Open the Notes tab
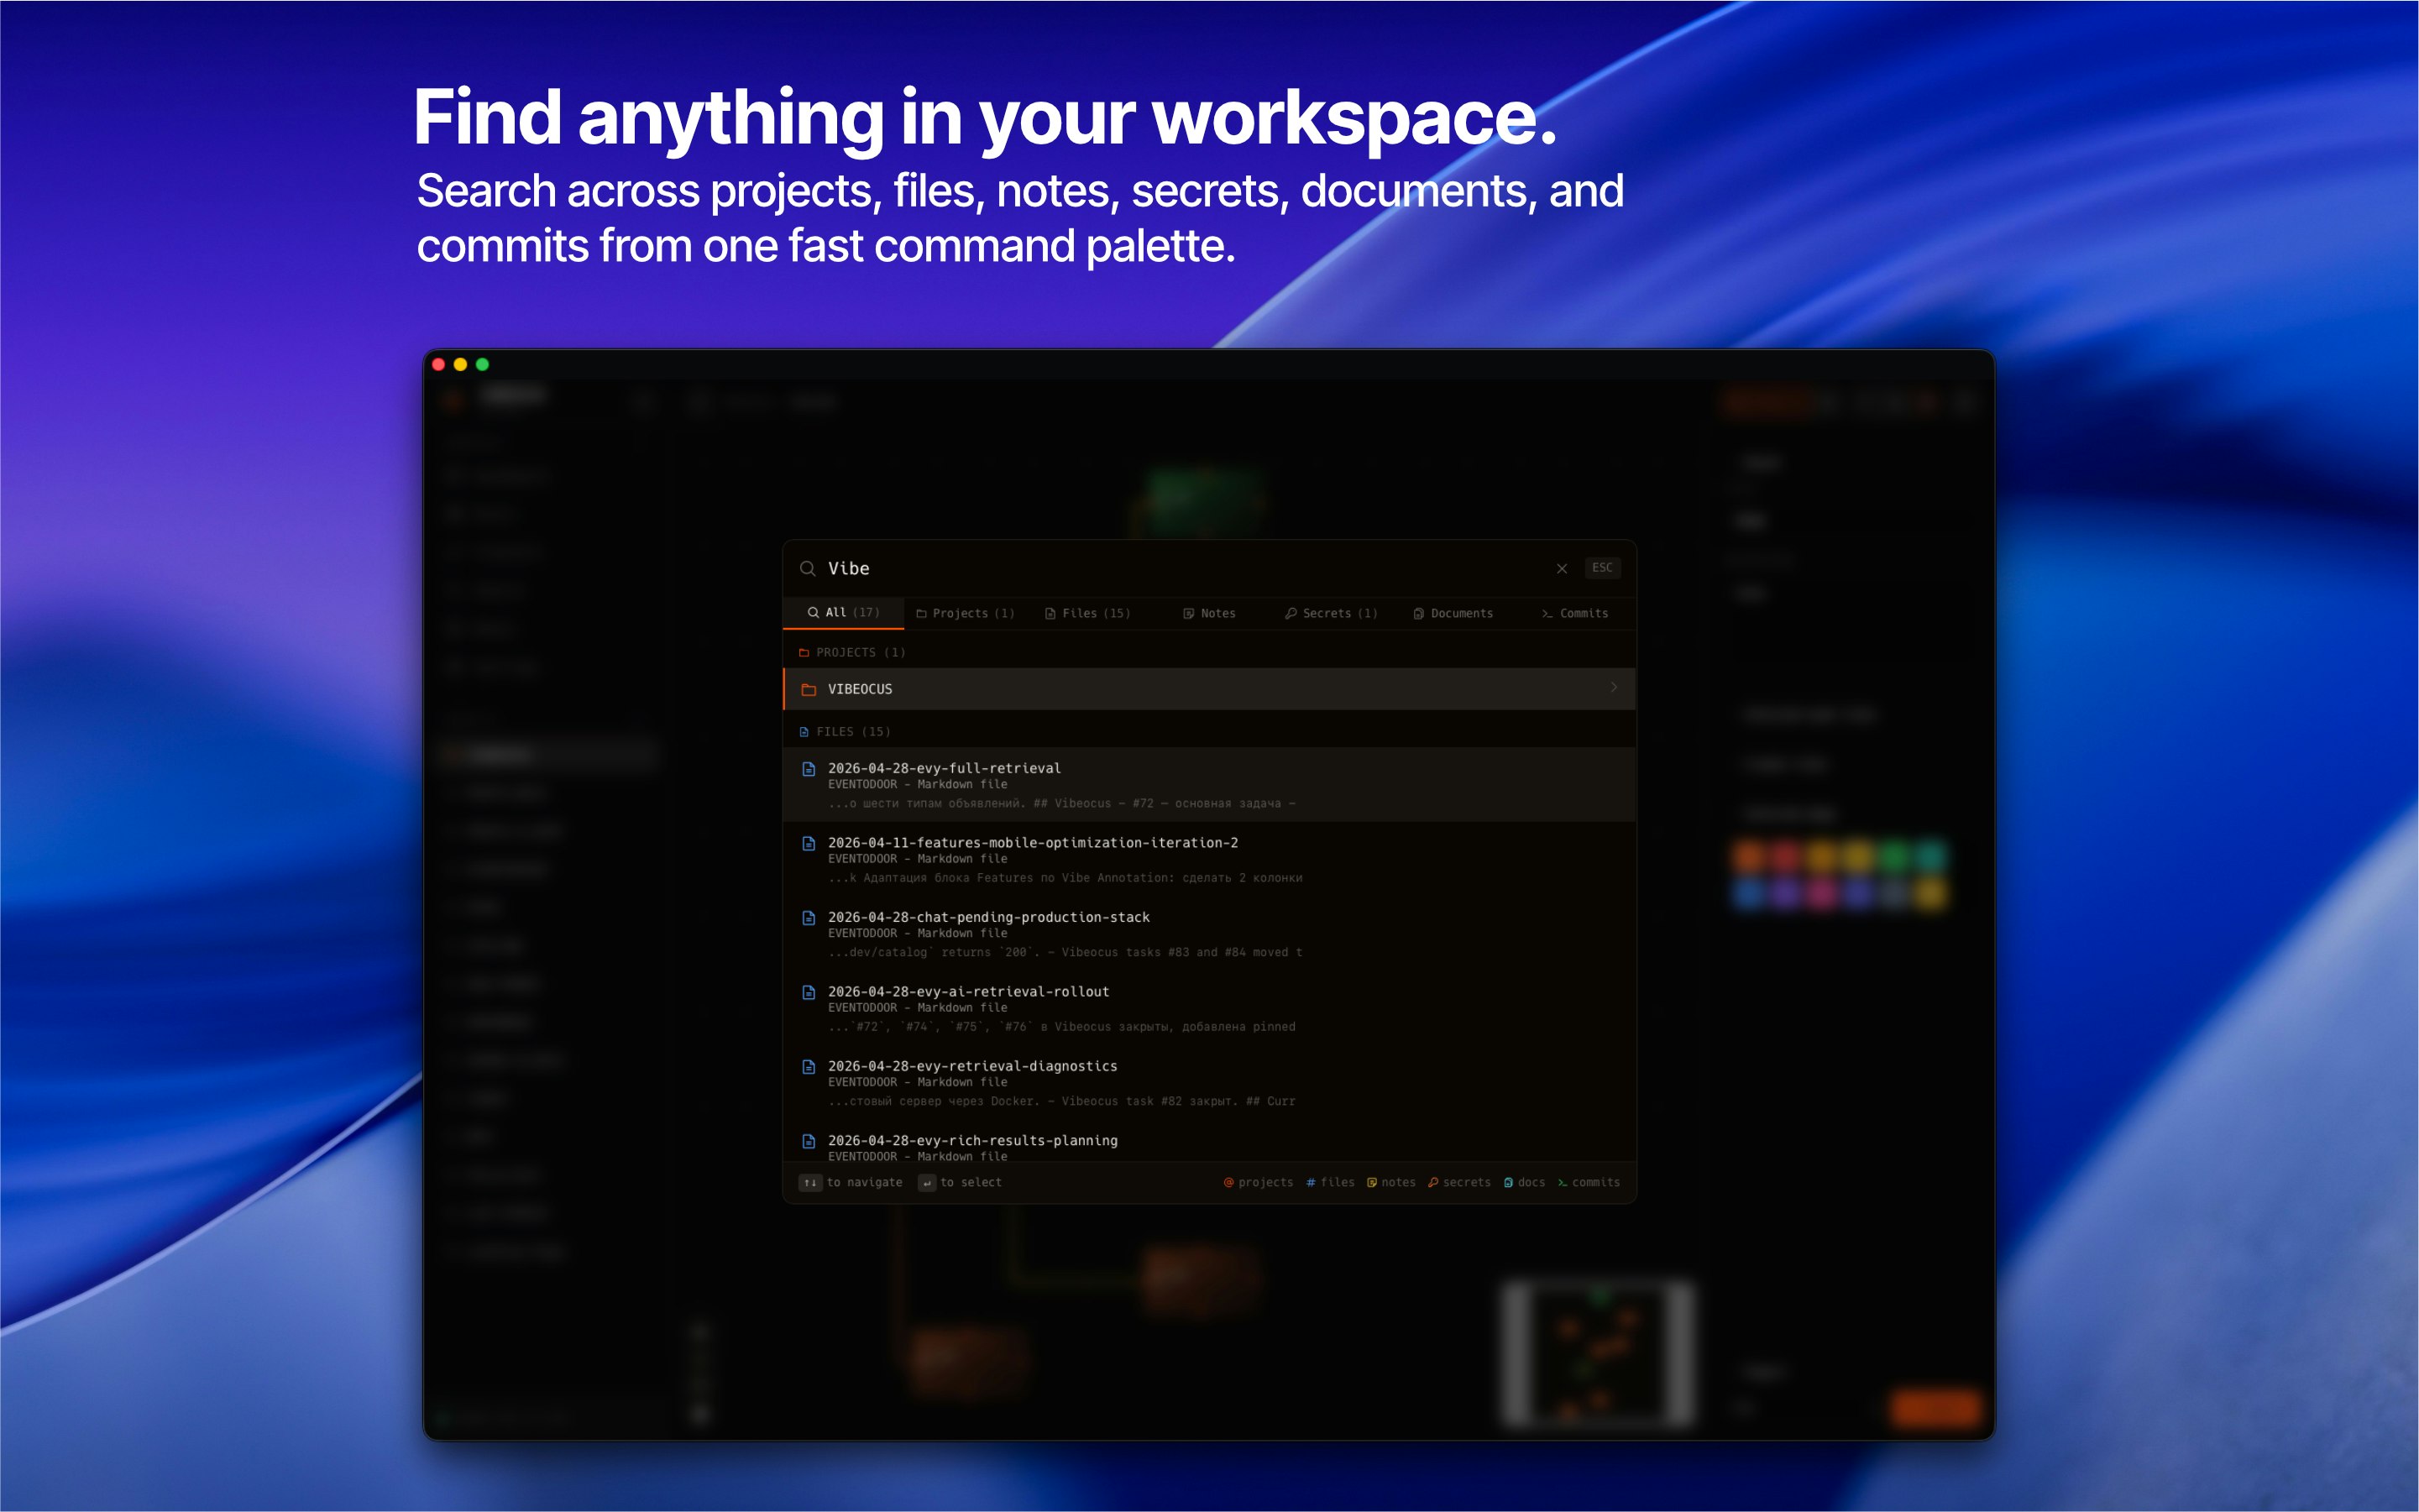 pos(1209,613)
